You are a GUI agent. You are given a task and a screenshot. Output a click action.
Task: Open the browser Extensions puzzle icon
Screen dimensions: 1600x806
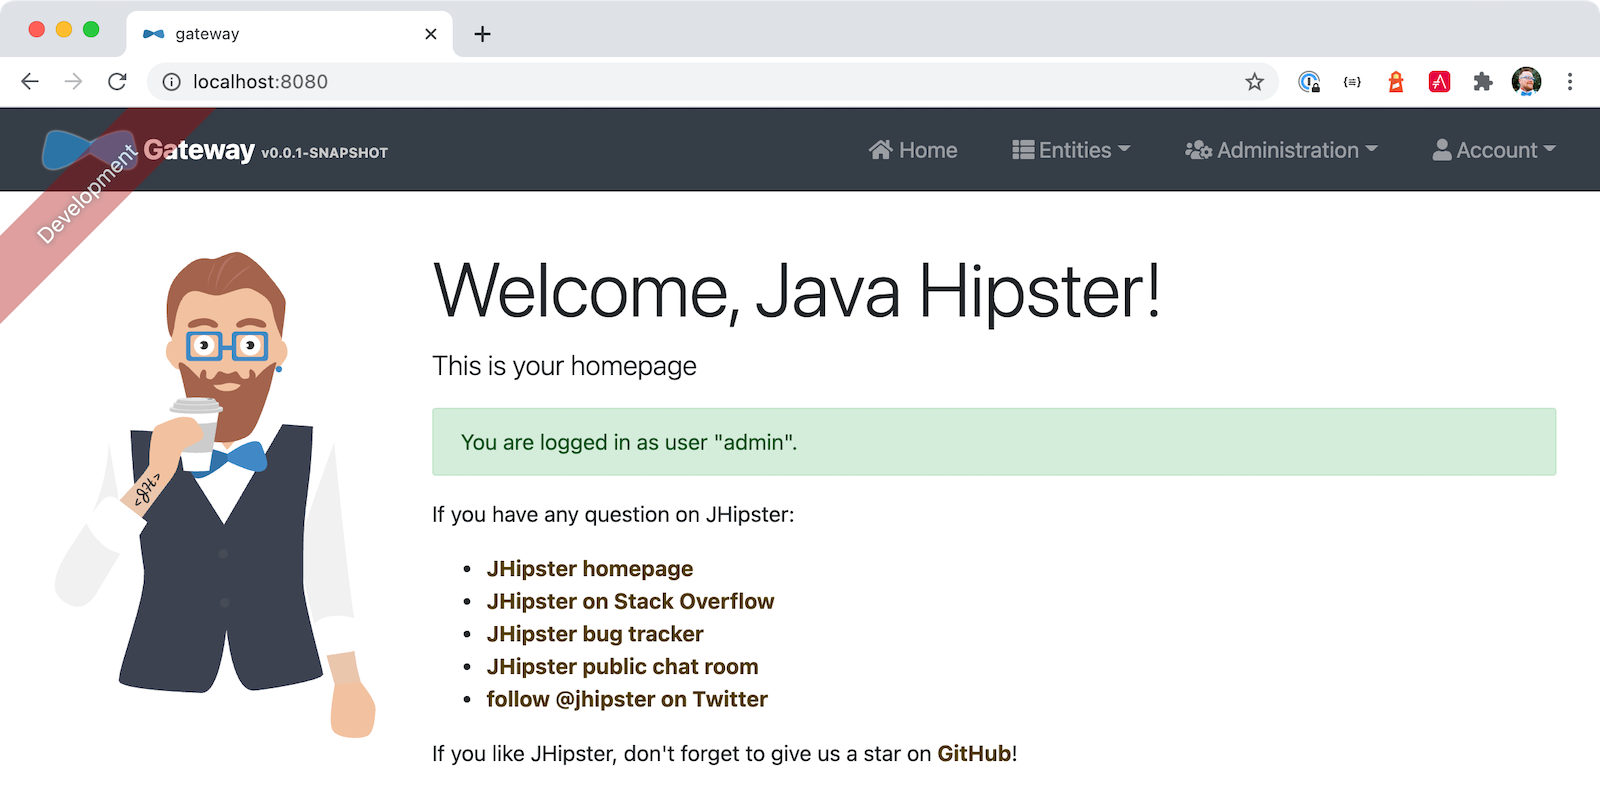point(1483,82)
